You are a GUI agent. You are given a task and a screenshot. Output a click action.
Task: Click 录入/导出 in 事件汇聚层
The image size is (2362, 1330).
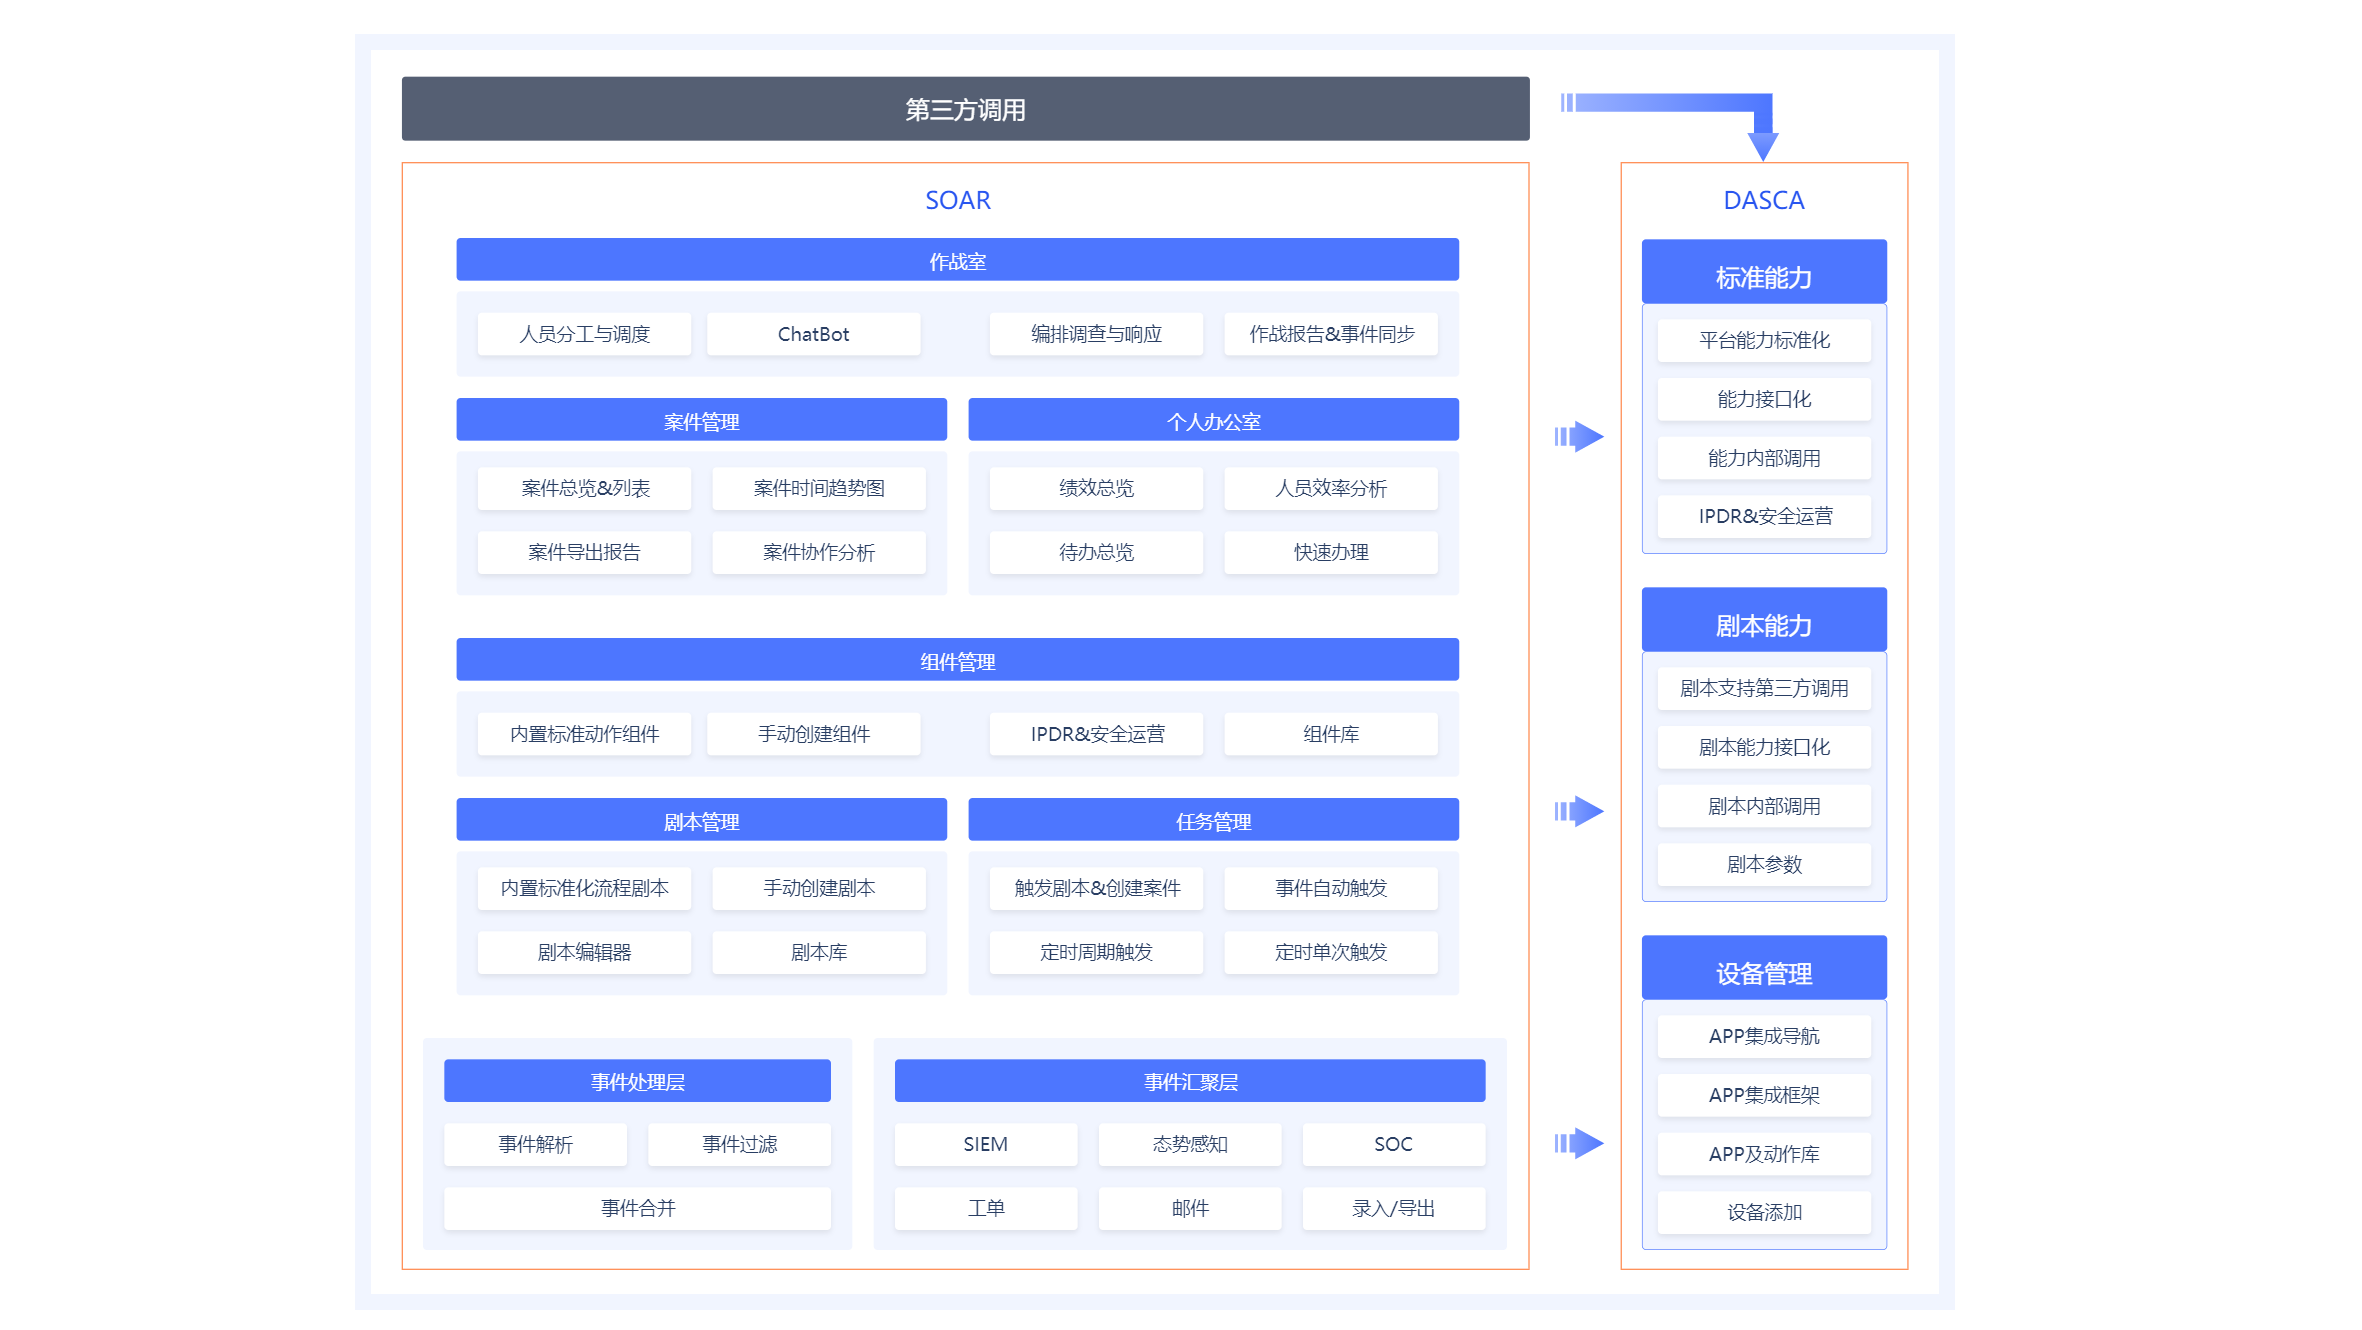coord(1393,1208)
